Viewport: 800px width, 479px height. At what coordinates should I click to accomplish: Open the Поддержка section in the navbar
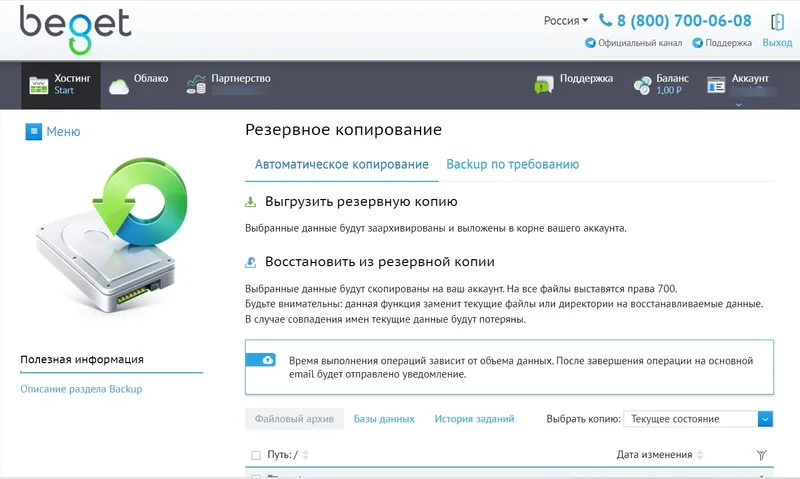pos(574,85)
